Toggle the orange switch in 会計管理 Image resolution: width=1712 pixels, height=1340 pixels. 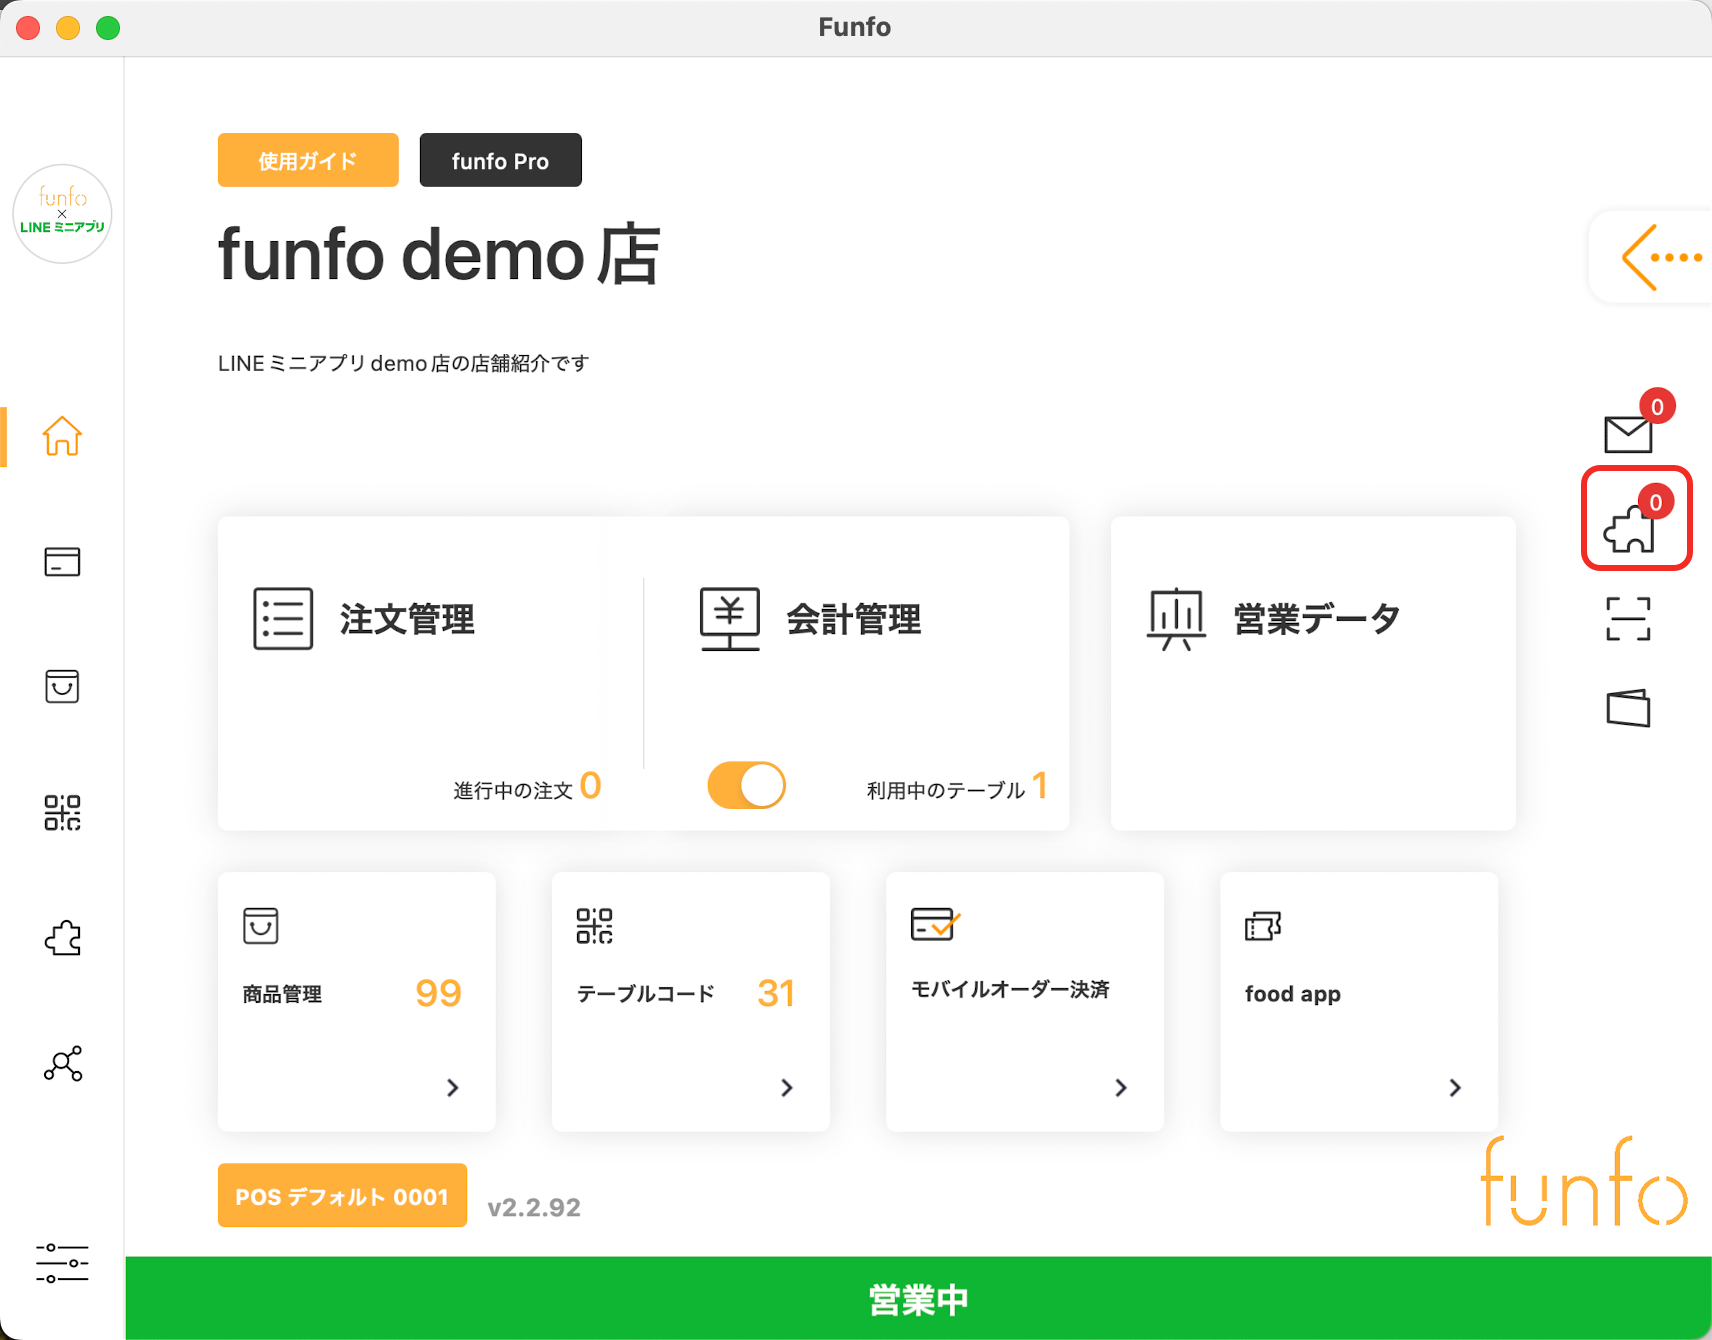pyautogui.click(x=746, y=785)
